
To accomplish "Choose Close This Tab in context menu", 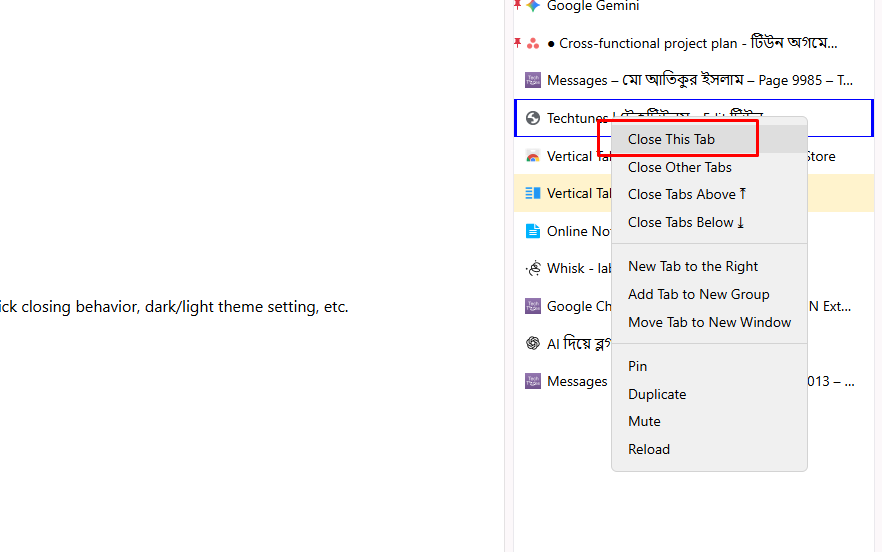I will point(709,139).
